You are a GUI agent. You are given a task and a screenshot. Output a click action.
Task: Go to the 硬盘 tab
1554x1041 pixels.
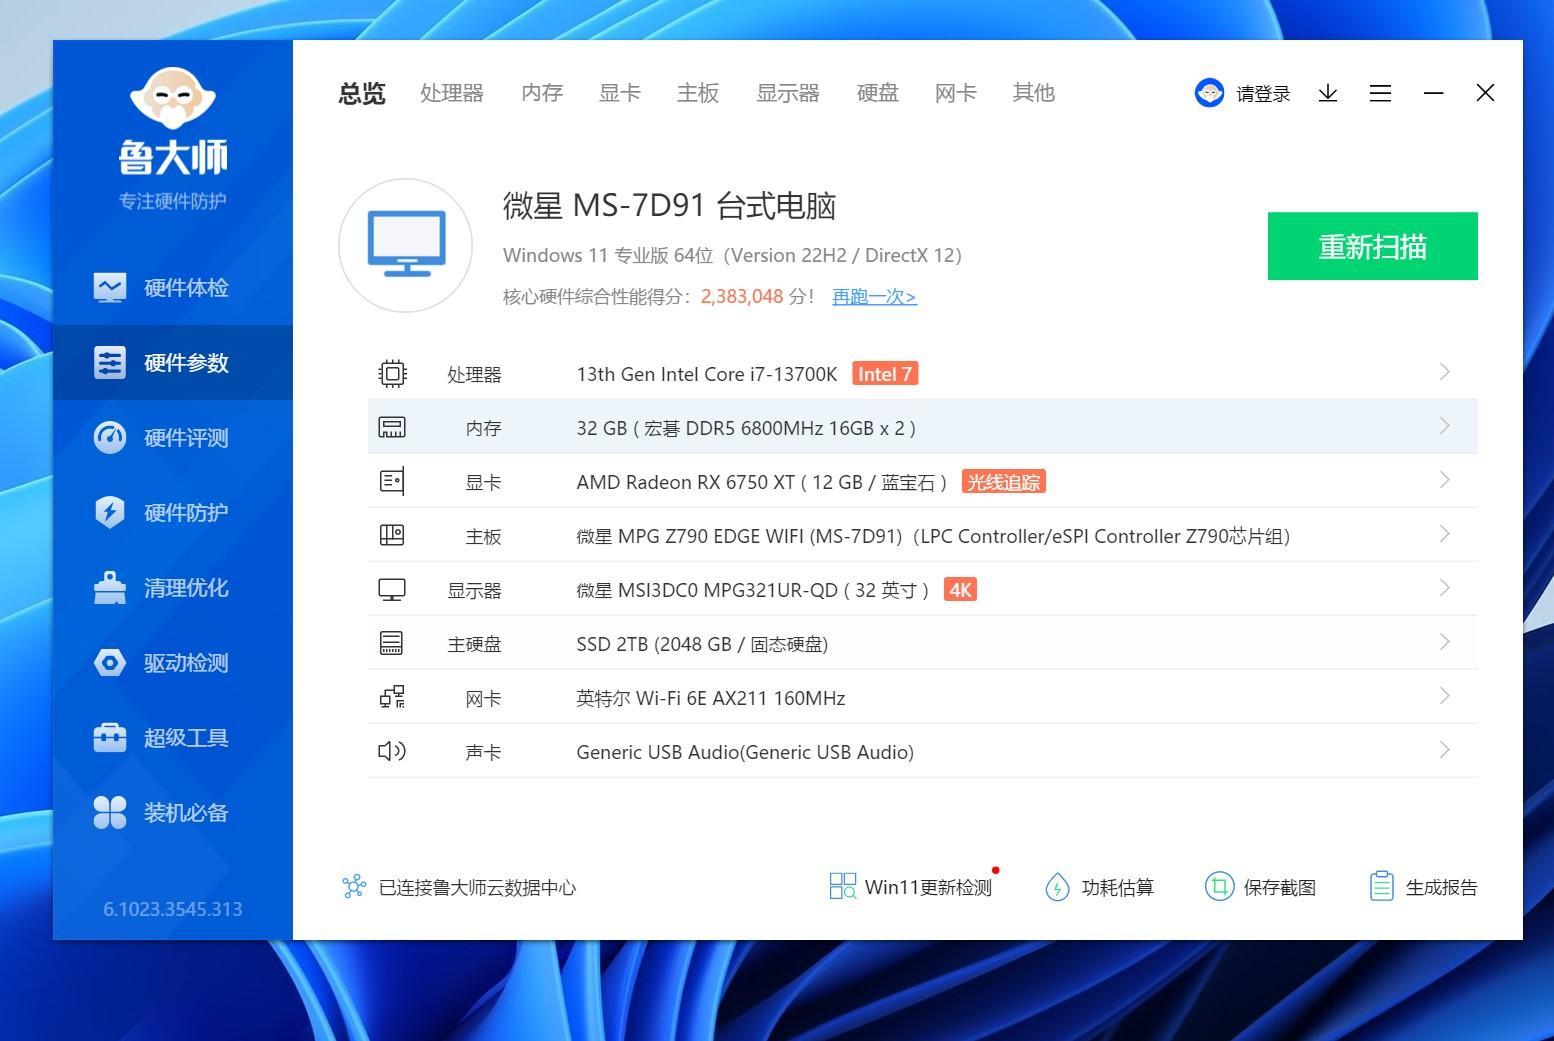point(878,93)
